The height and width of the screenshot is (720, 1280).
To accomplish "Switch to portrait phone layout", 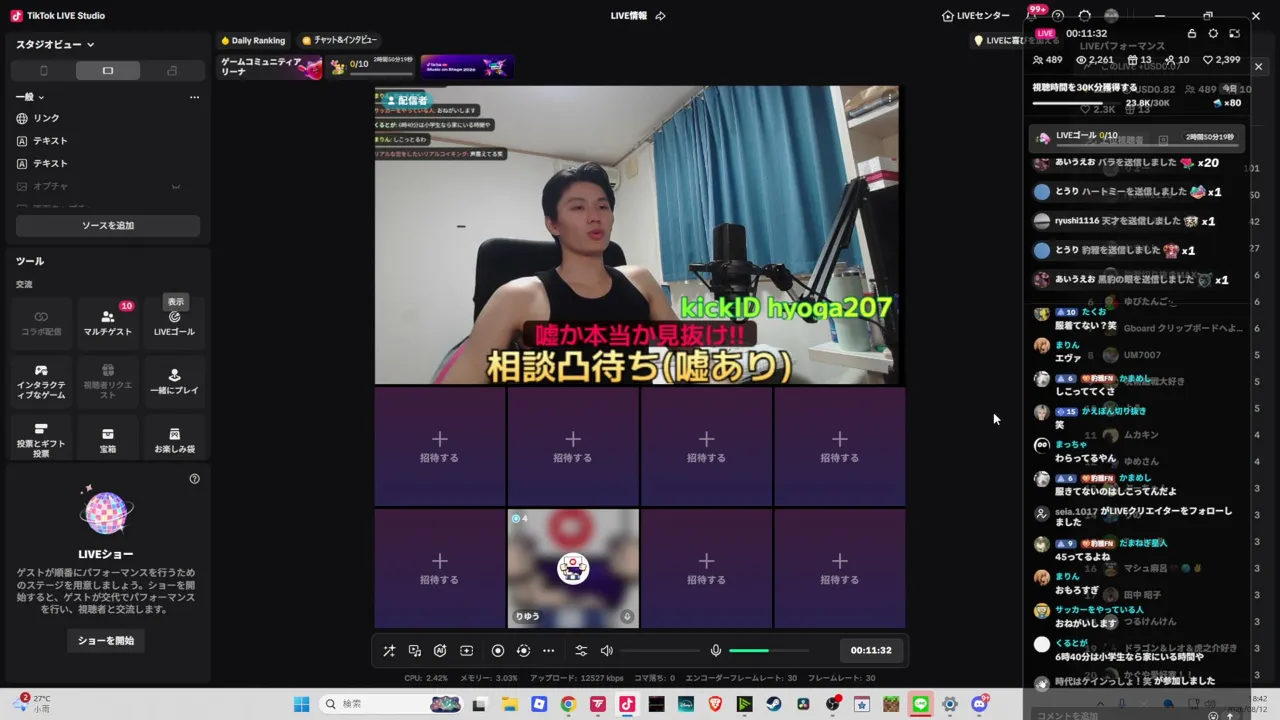I will [x=43, y=71].
